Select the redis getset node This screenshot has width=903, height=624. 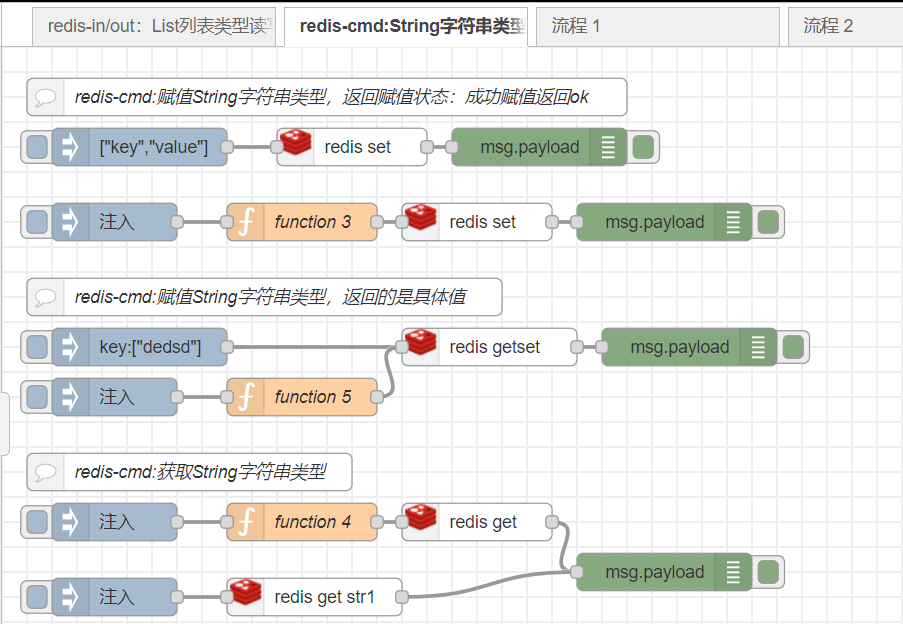tap(499, 347)
